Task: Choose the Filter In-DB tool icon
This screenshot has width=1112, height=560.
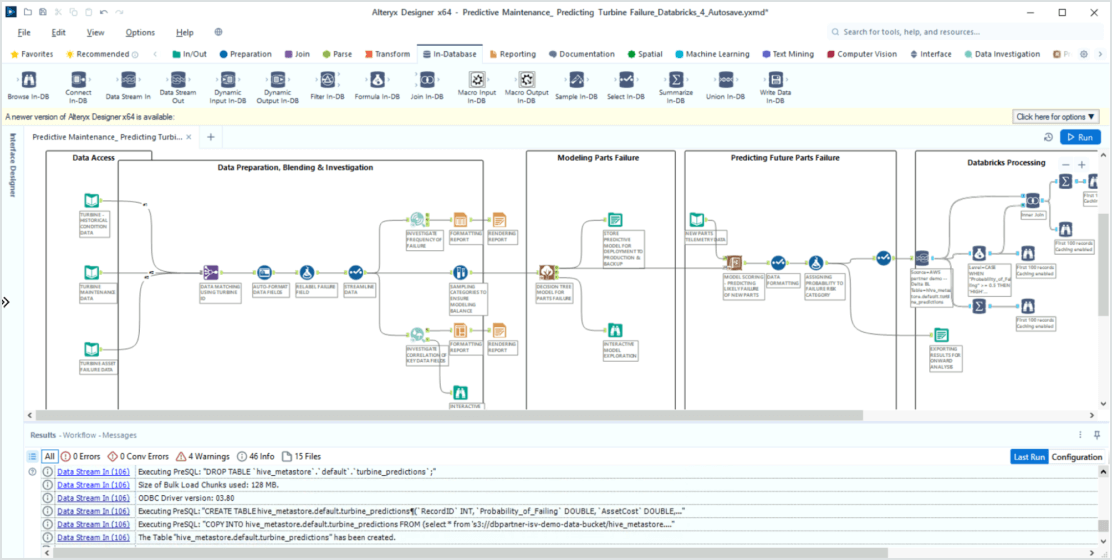Action: [x=327, y=81]
